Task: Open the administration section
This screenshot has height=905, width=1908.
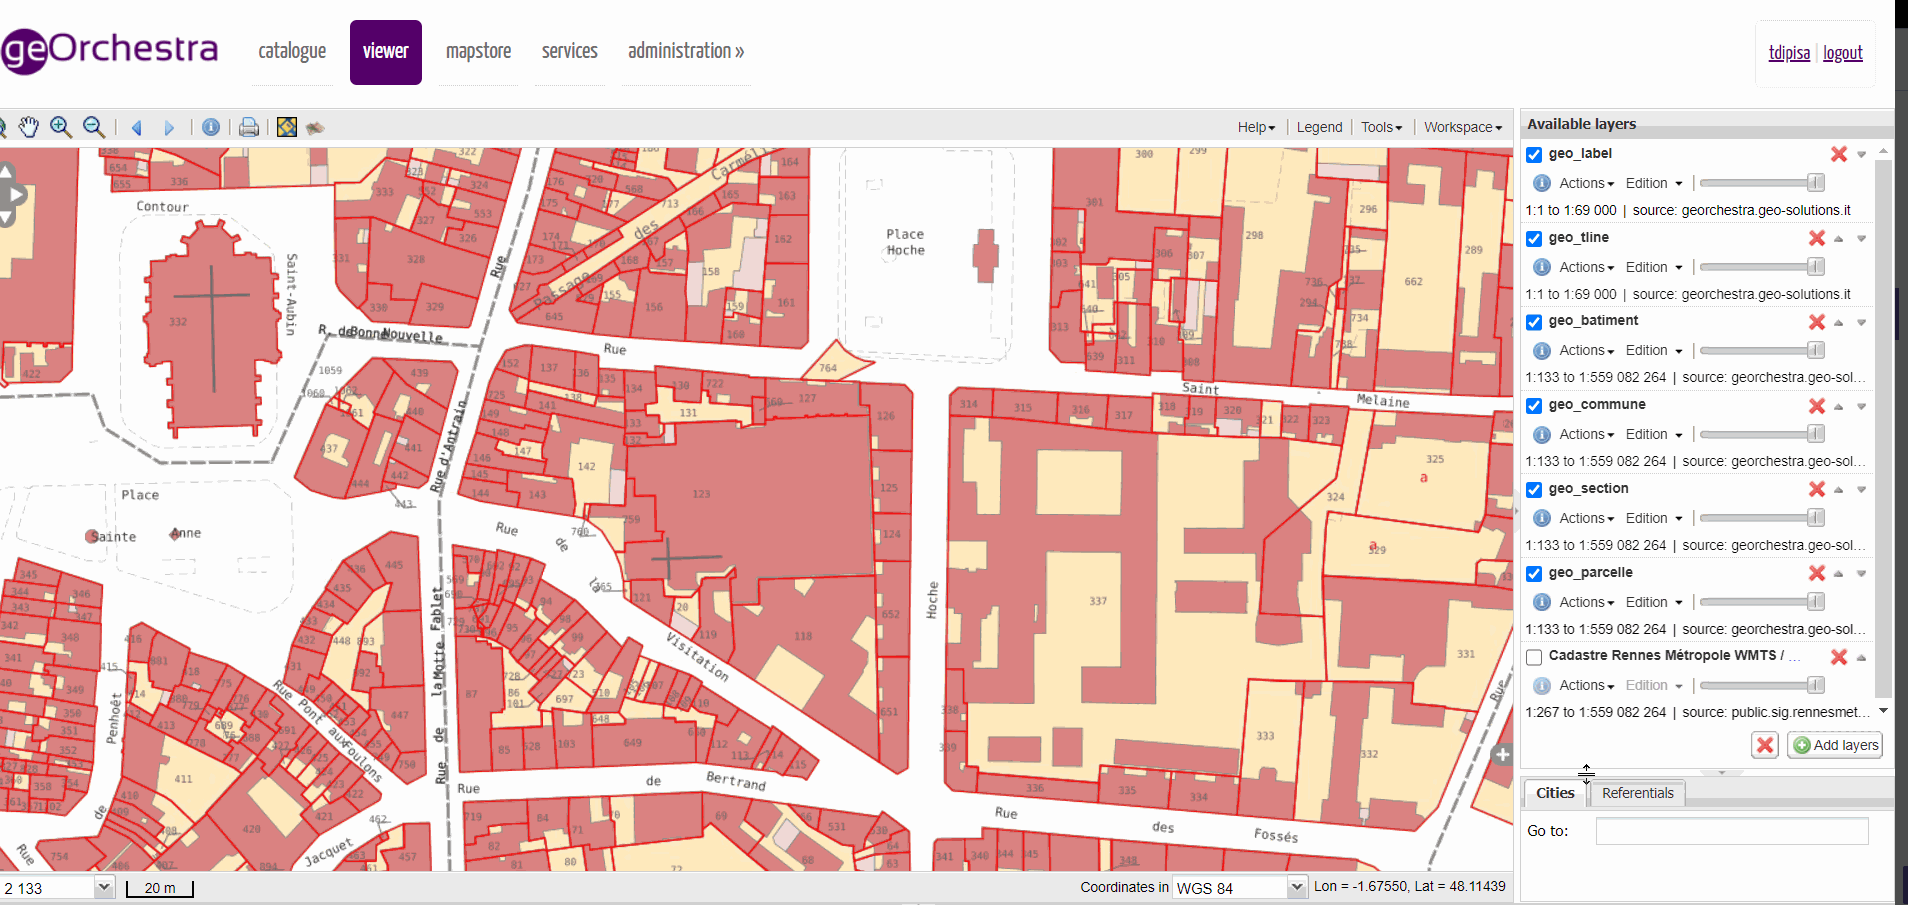Action: tap(686, 51)
